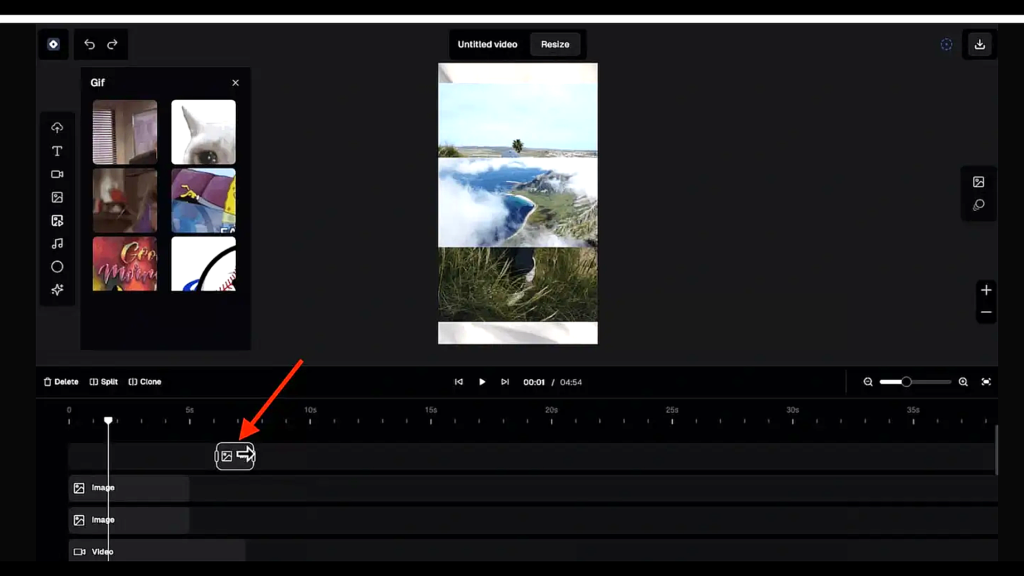
Task: Open the video library icon
Action: click(x=57, y=174)
